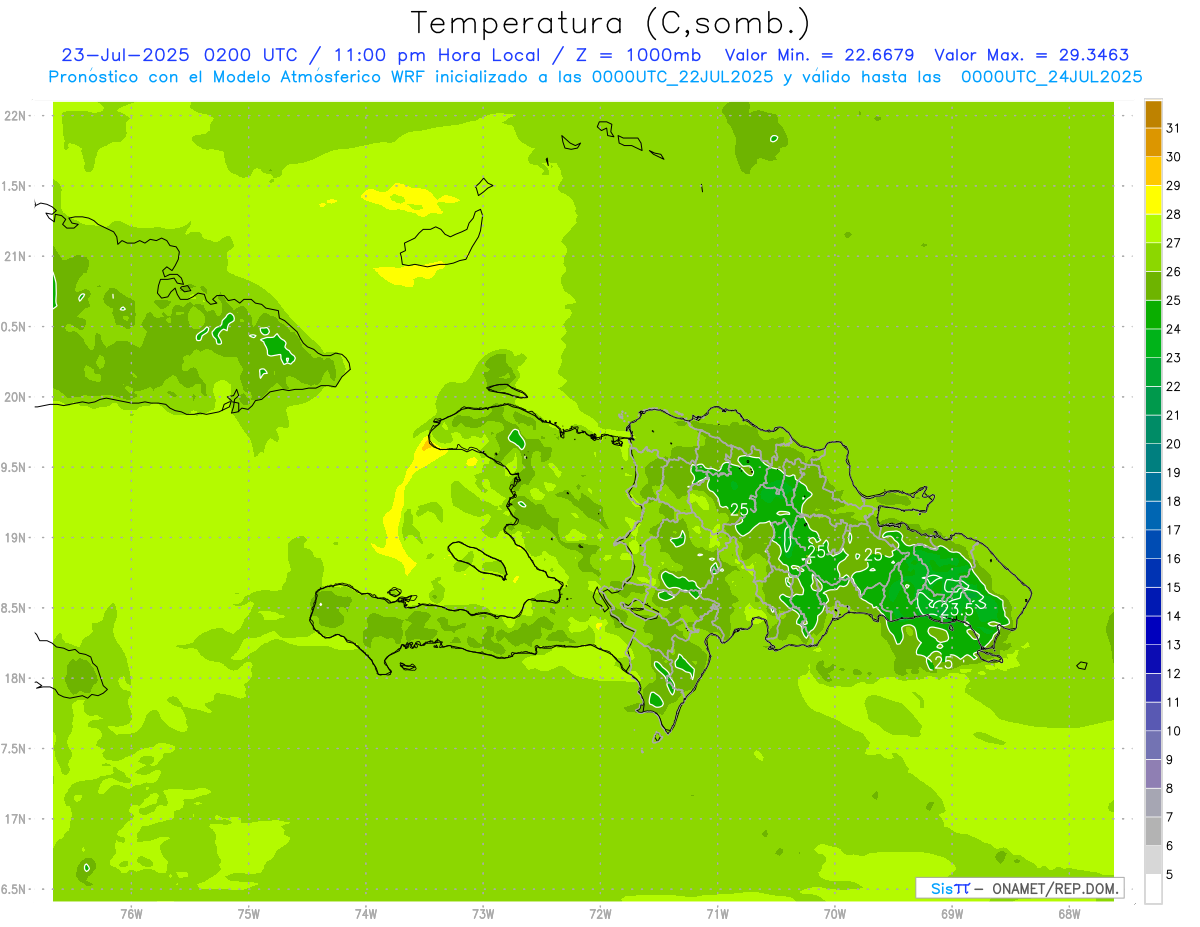The height and width of the screenshot is (927, 1200).
Task: Click the "68W" longitude axis label
Action: [x=1069, y=914]
